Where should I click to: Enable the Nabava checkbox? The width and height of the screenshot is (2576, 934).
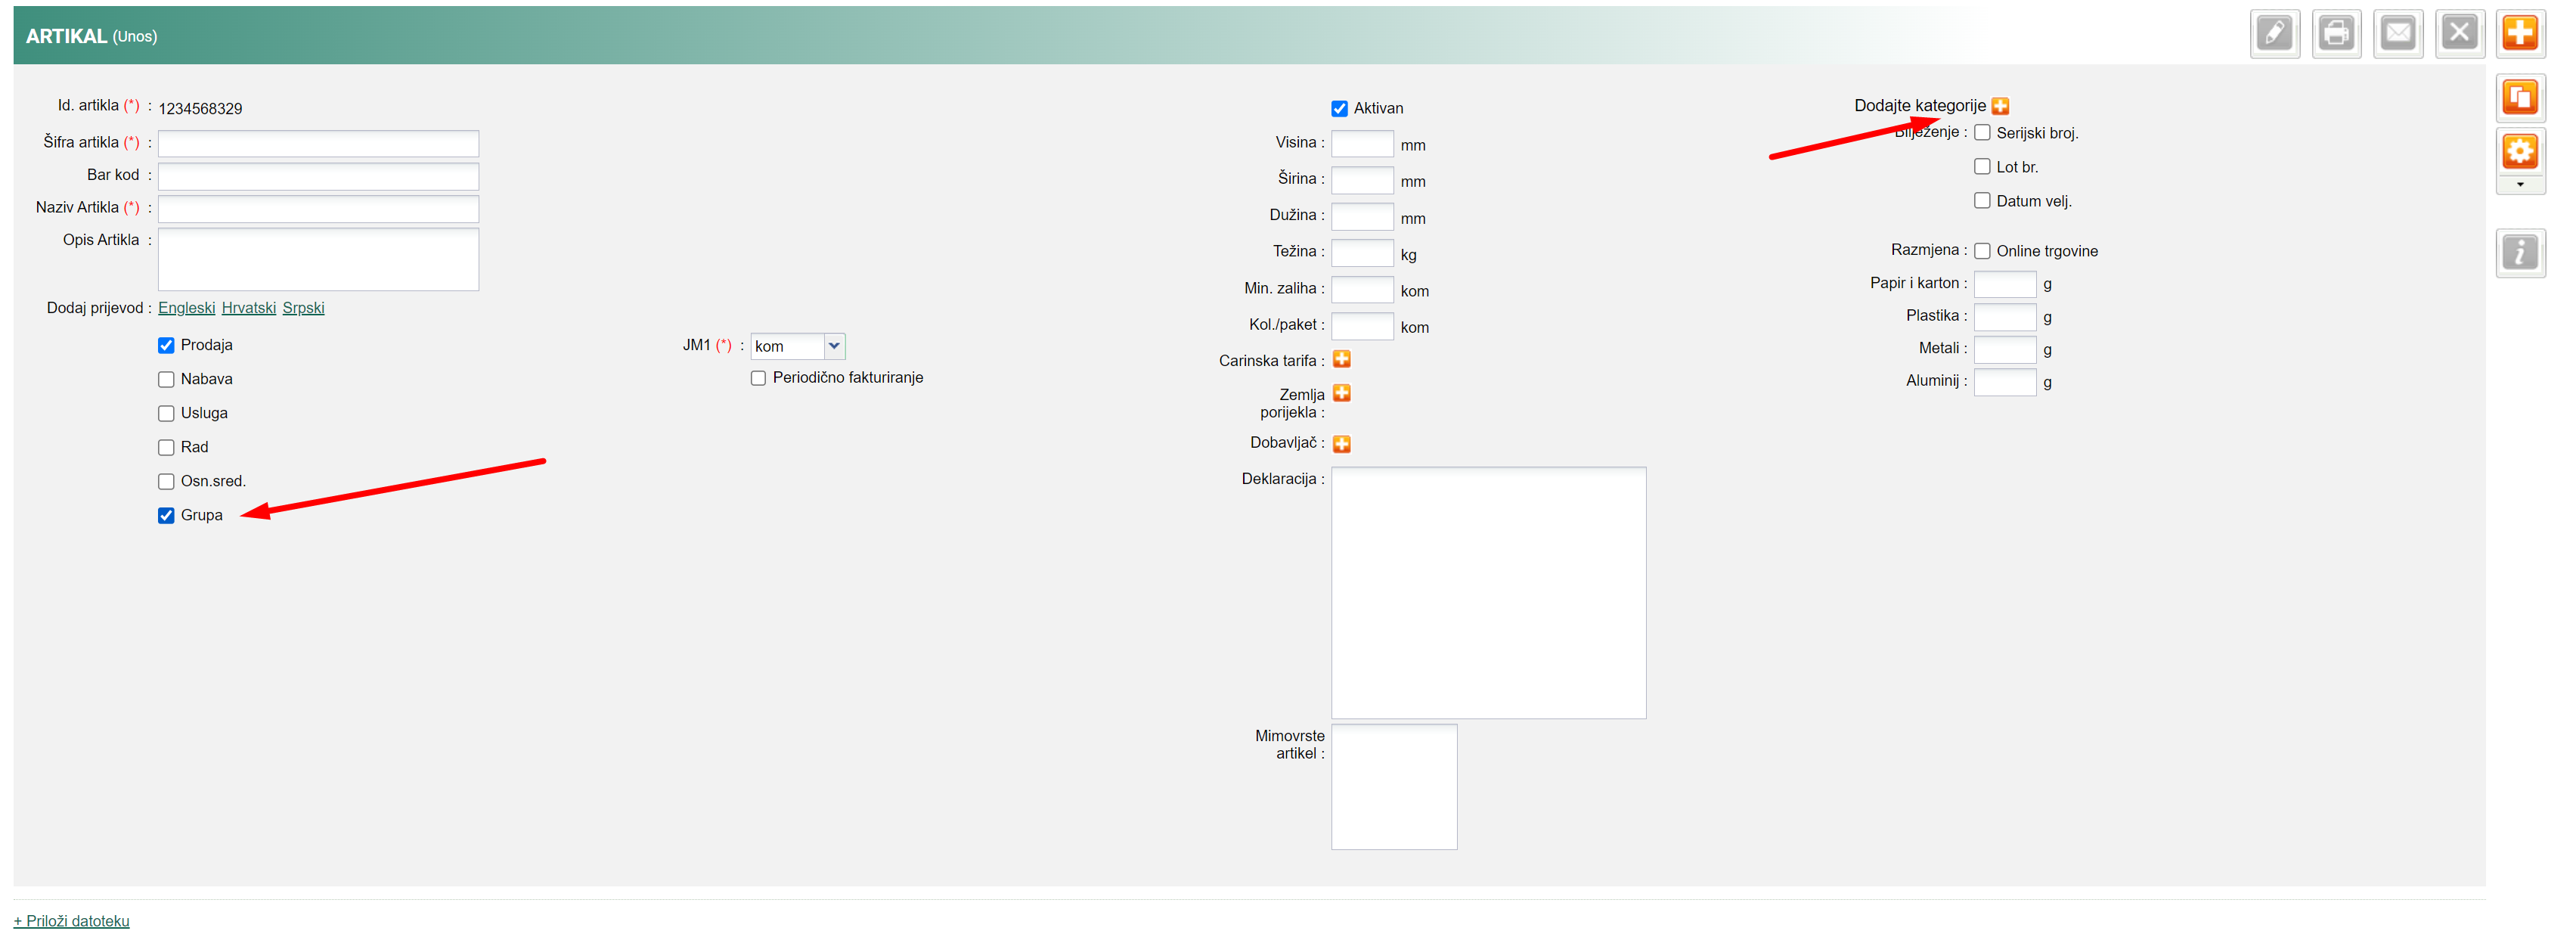click(166, 380)
